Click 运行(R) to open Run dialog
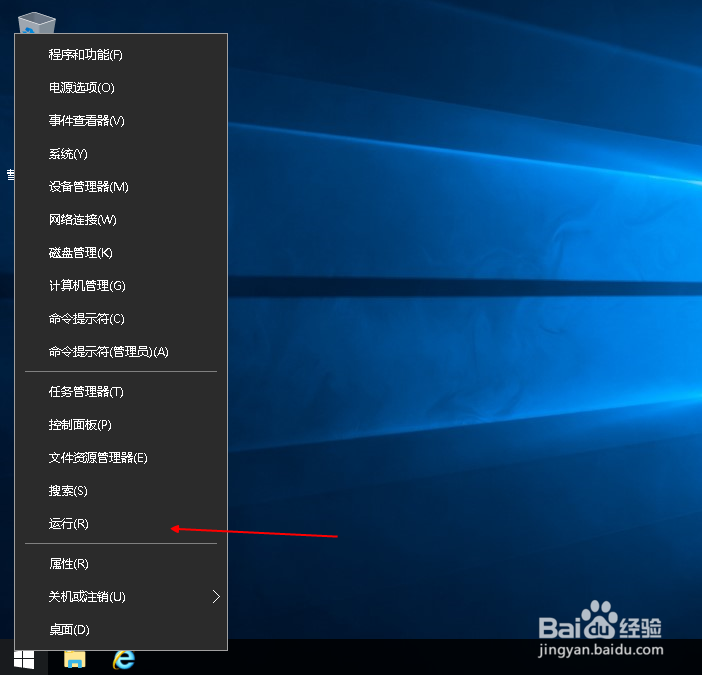 coord(121,524)
